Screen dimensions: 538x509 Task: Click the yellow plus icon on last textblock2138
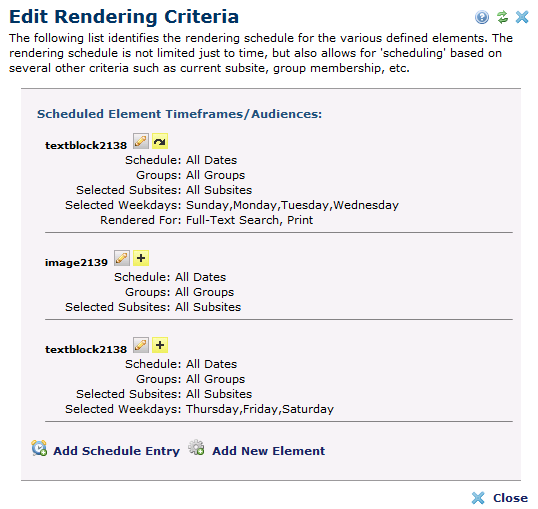click(x=160, y=345)
